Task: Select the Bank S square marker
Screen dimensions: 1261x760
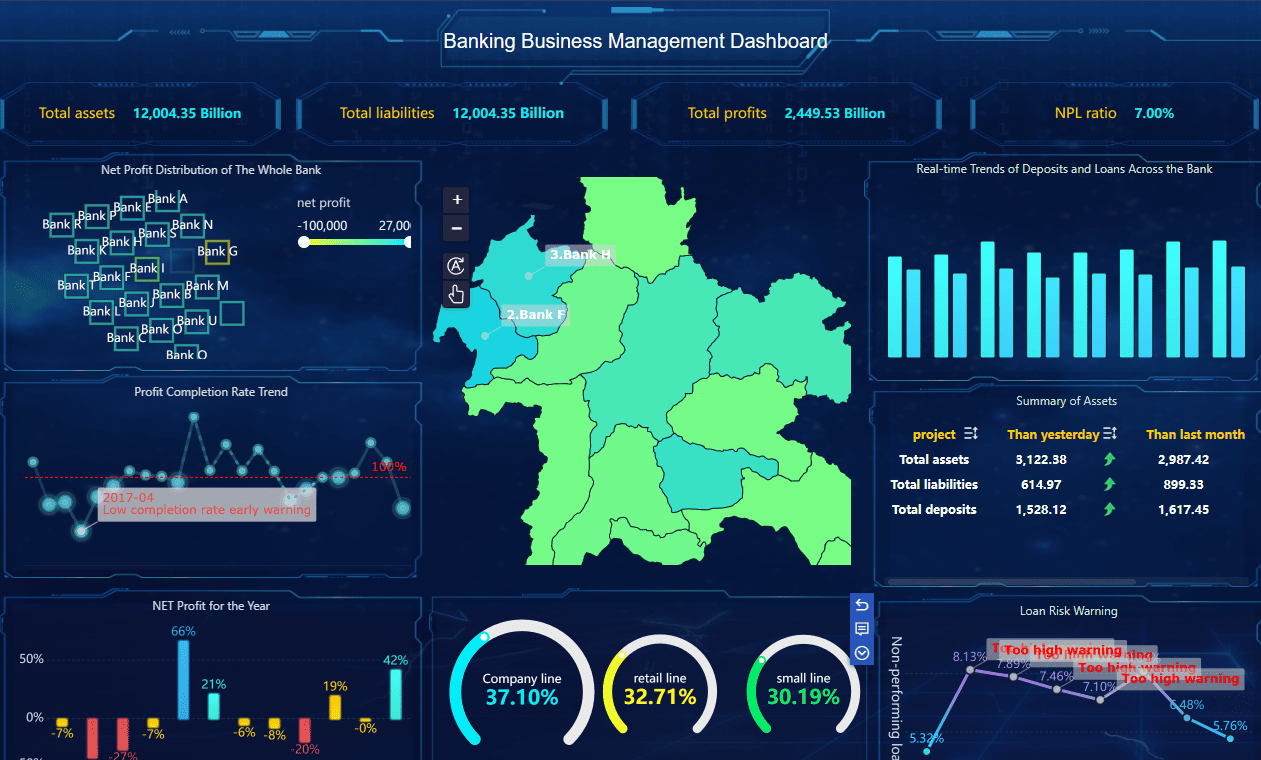Action: click(156, 235)
